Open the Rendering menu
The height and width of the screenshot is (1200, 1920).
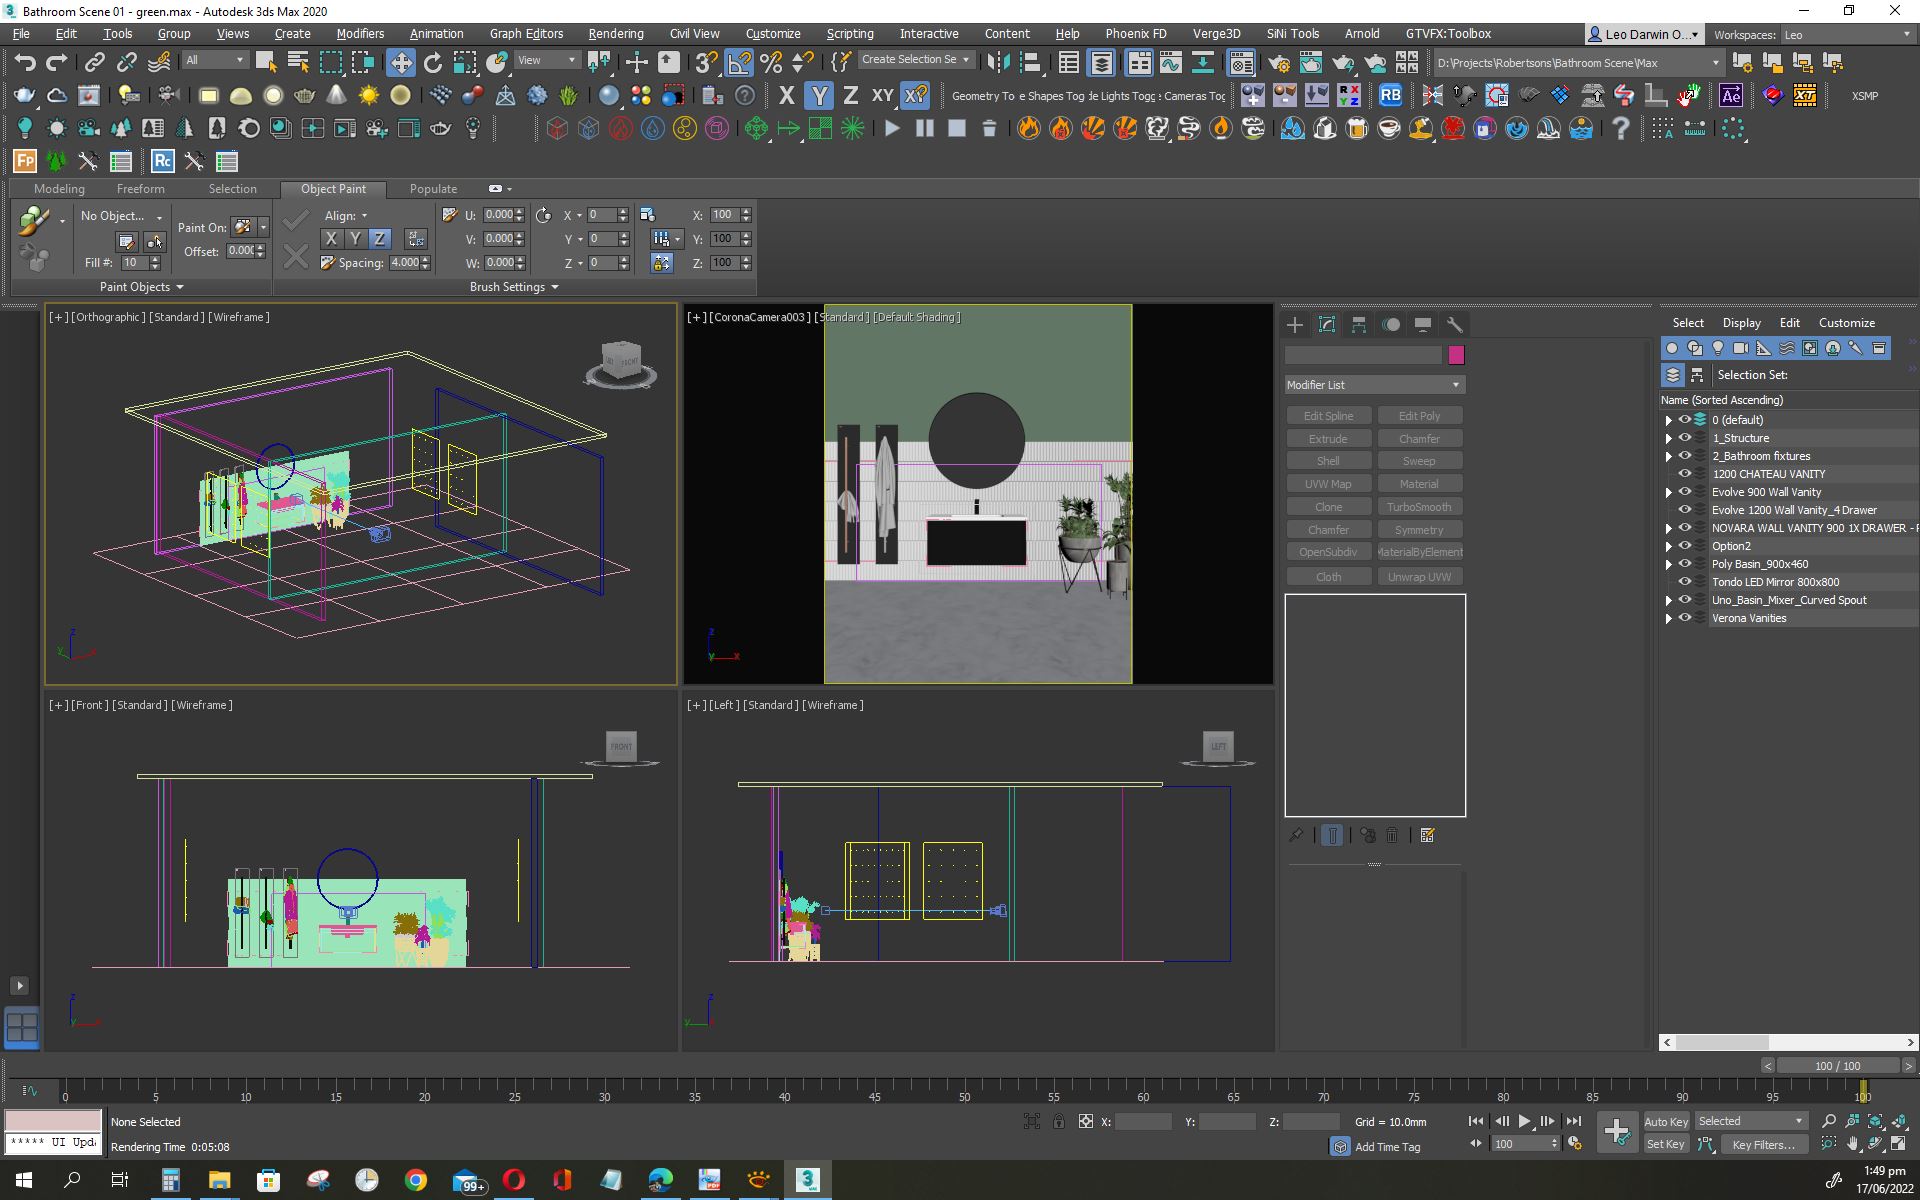click(615, 33)
